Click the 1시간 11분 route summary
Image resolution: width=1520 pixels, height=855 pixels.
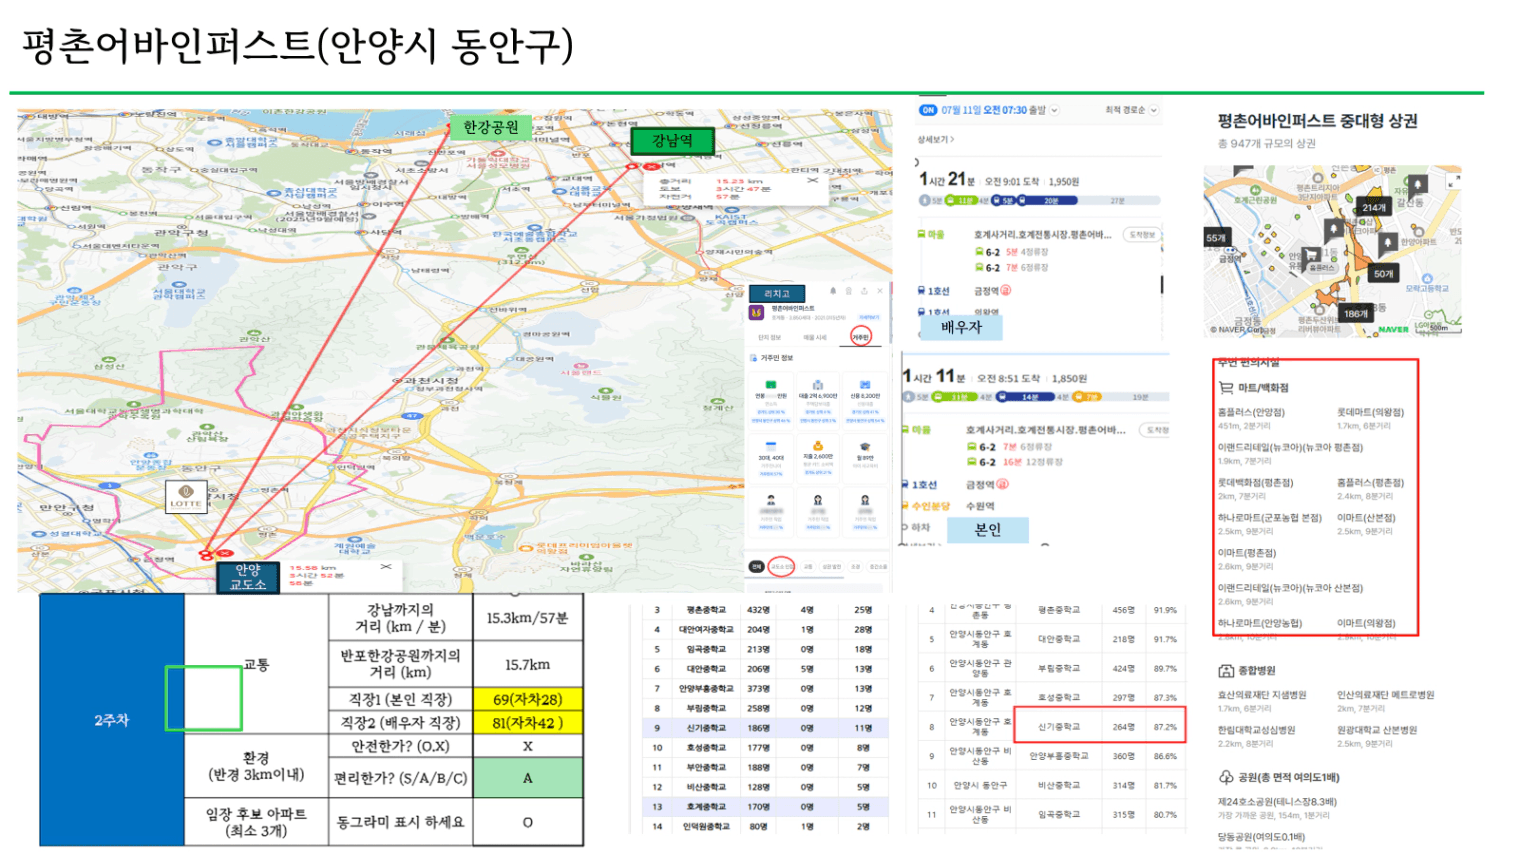click(x=994, y=377)
